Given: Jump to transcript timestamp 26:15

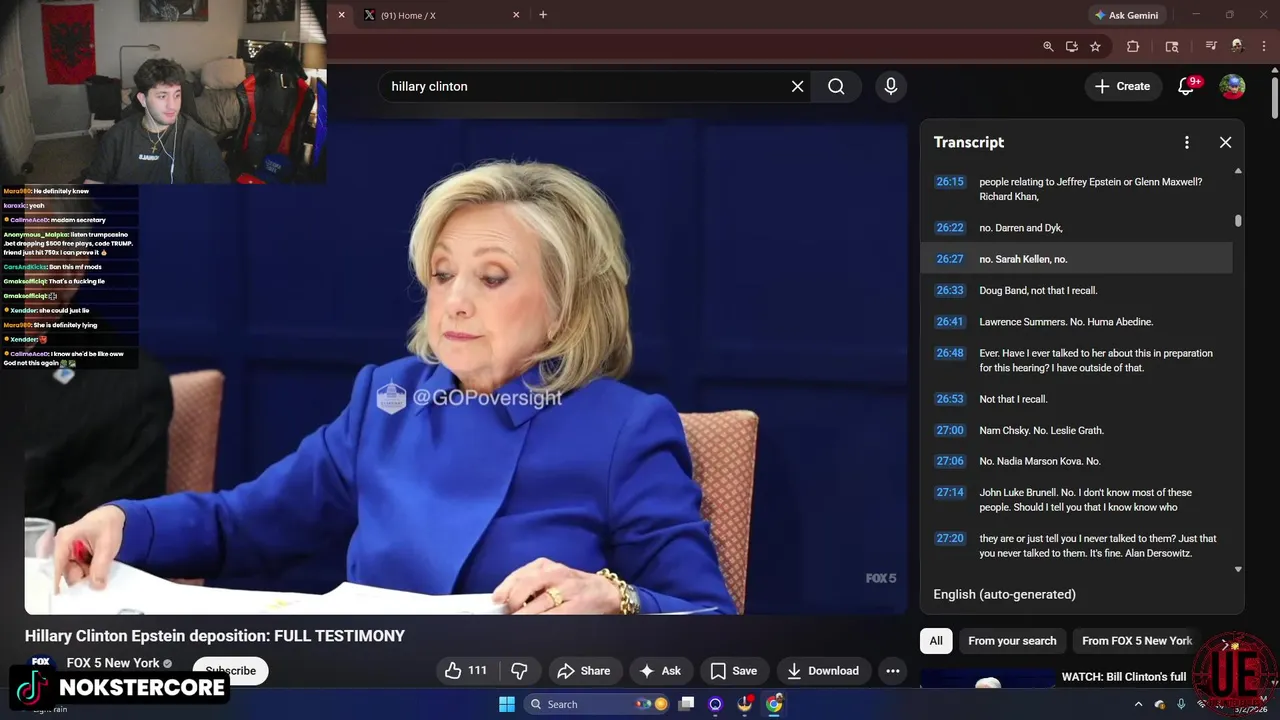Looking at the screenshot, I should tap(950, 182).
